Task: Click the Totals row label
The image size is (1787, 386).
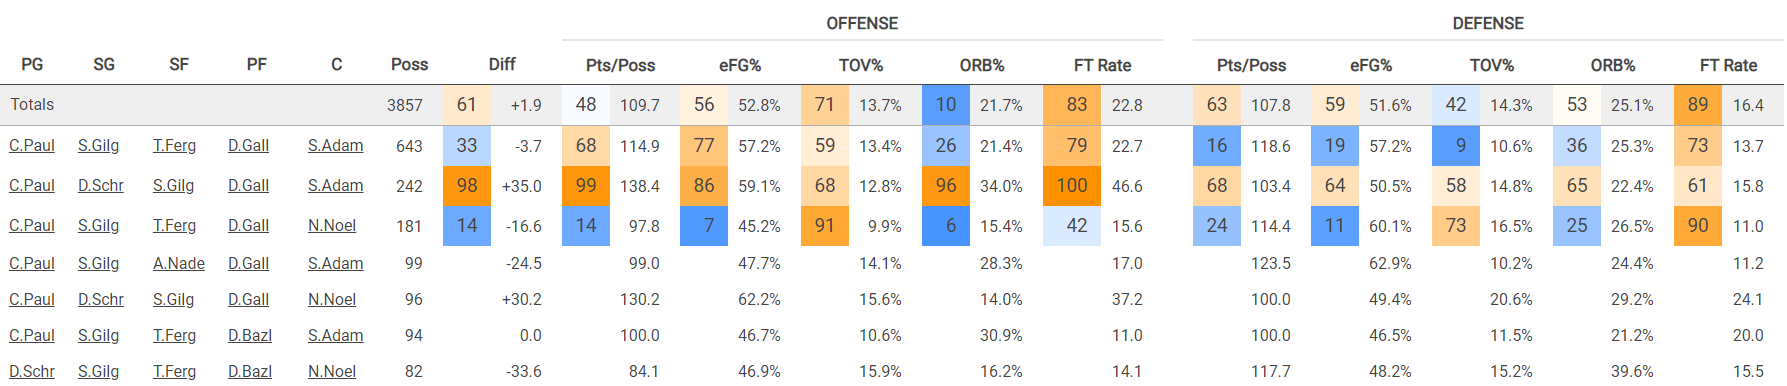Action: pyautogui.click(x=32, y=105)
